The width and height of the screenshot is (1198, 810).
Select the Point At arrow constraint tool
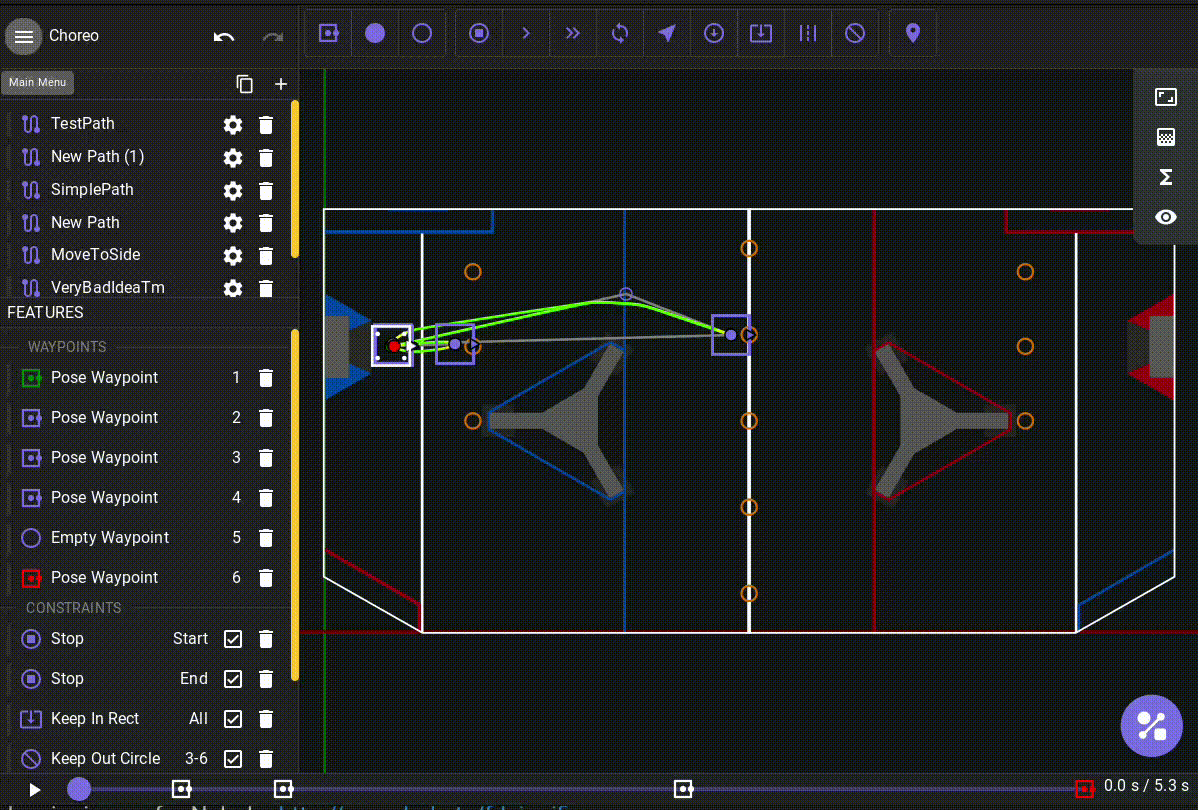[x=666, y=33]
